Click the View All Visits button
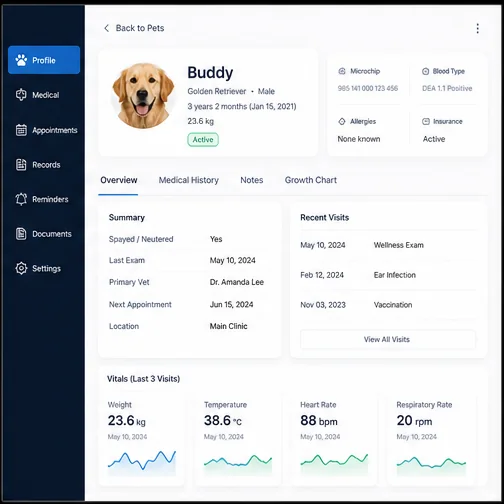Screen dimensions: 504x504 387,339
